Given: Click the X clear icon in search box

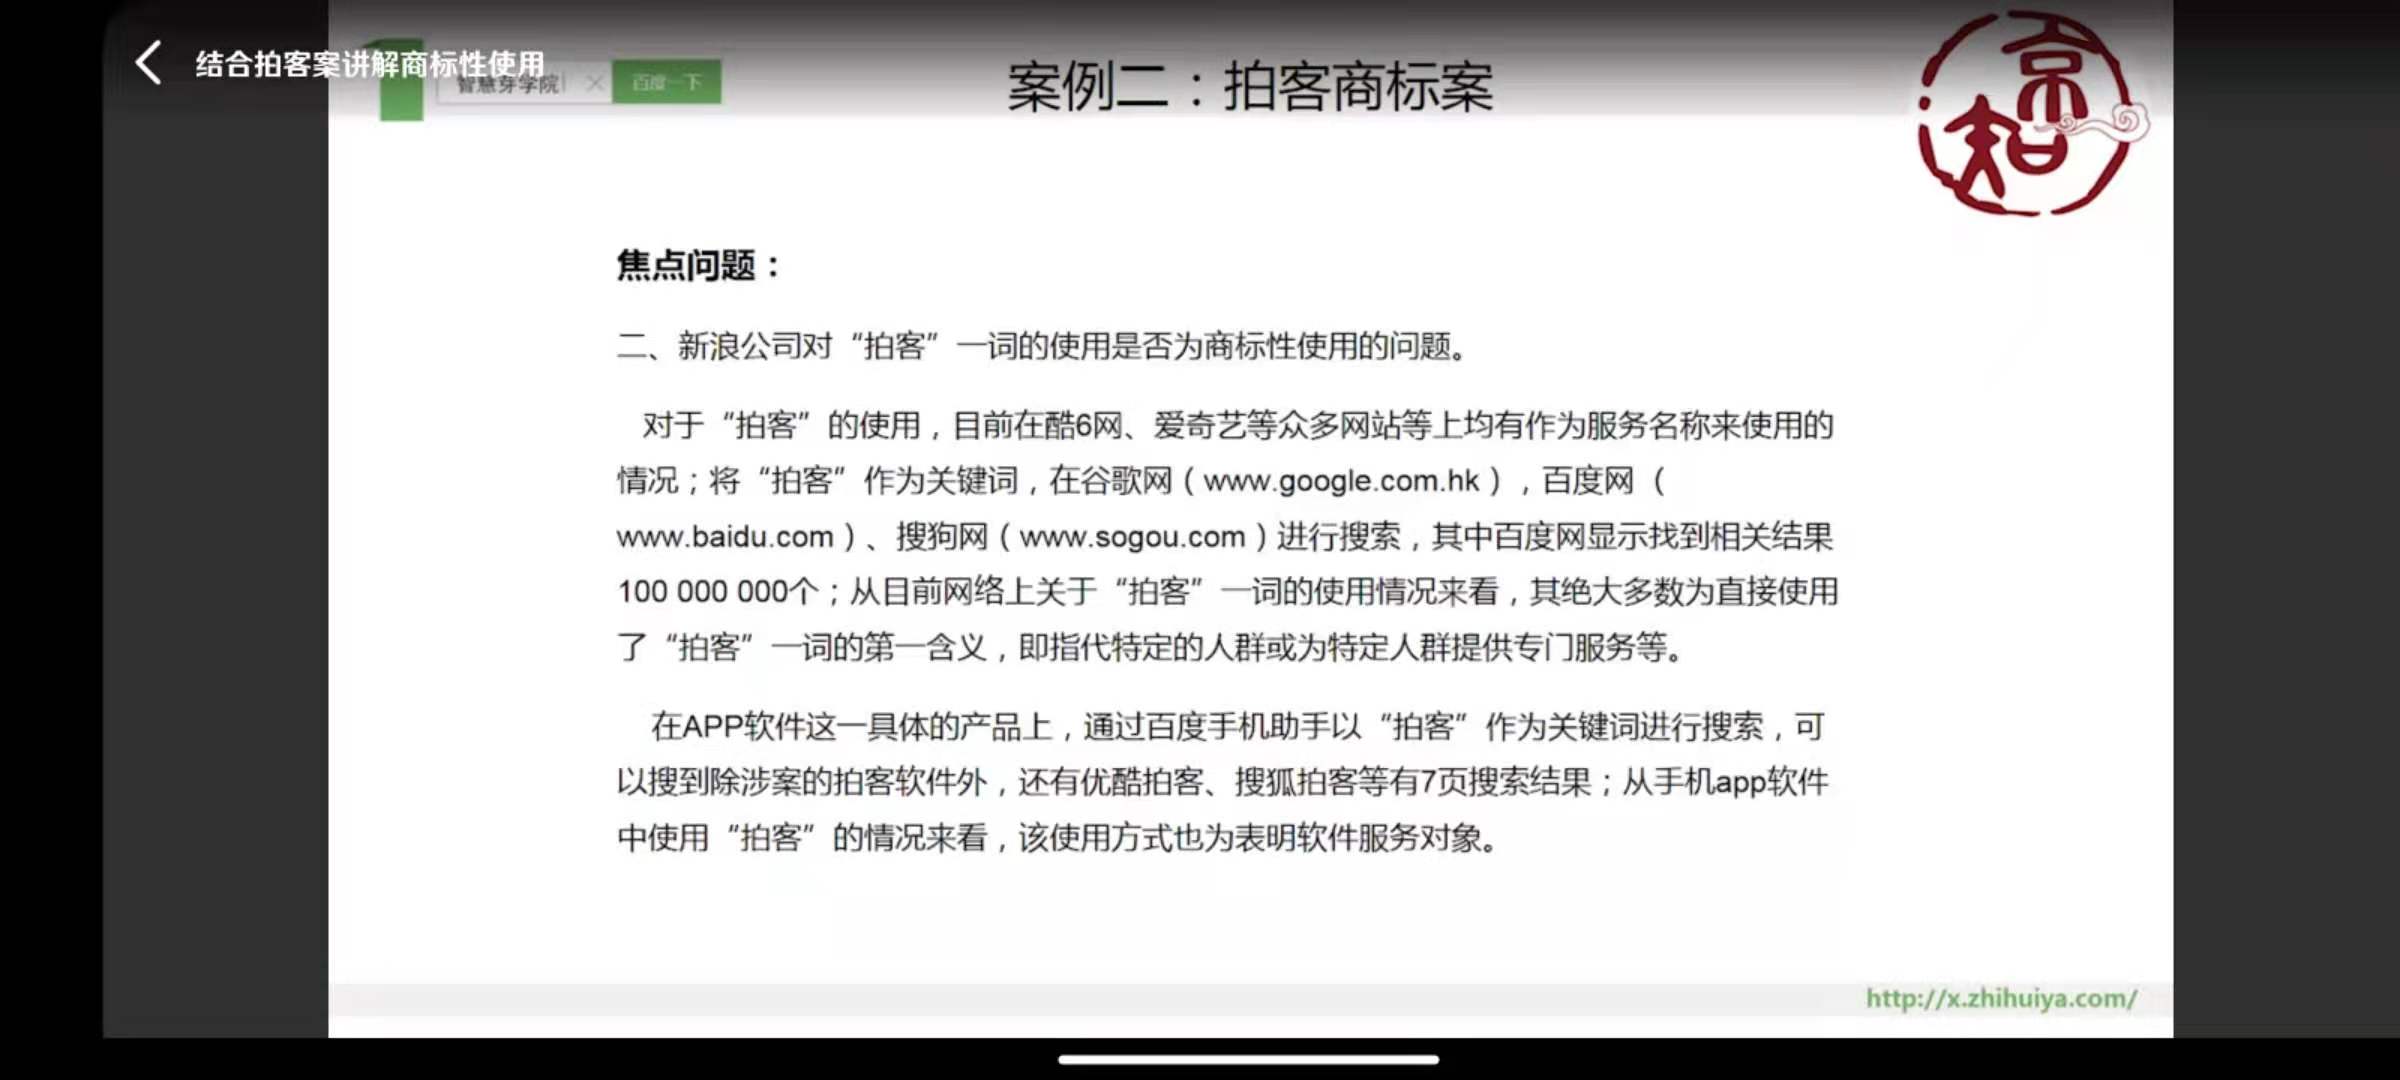Looking at the screenshot, I should click(594, 83).
